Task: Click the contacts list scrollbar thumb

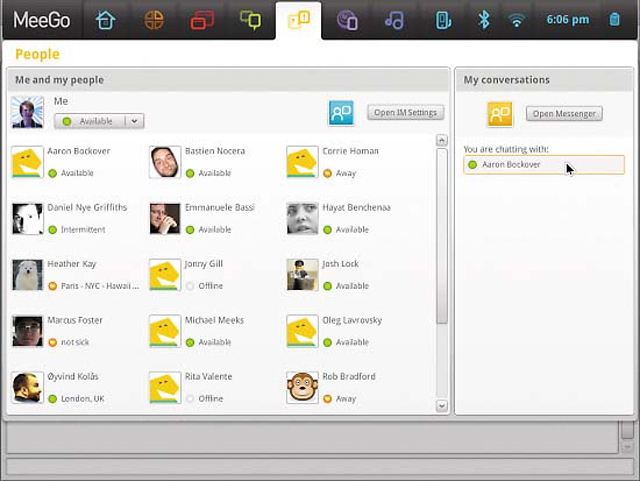Action: click(442, 236)
